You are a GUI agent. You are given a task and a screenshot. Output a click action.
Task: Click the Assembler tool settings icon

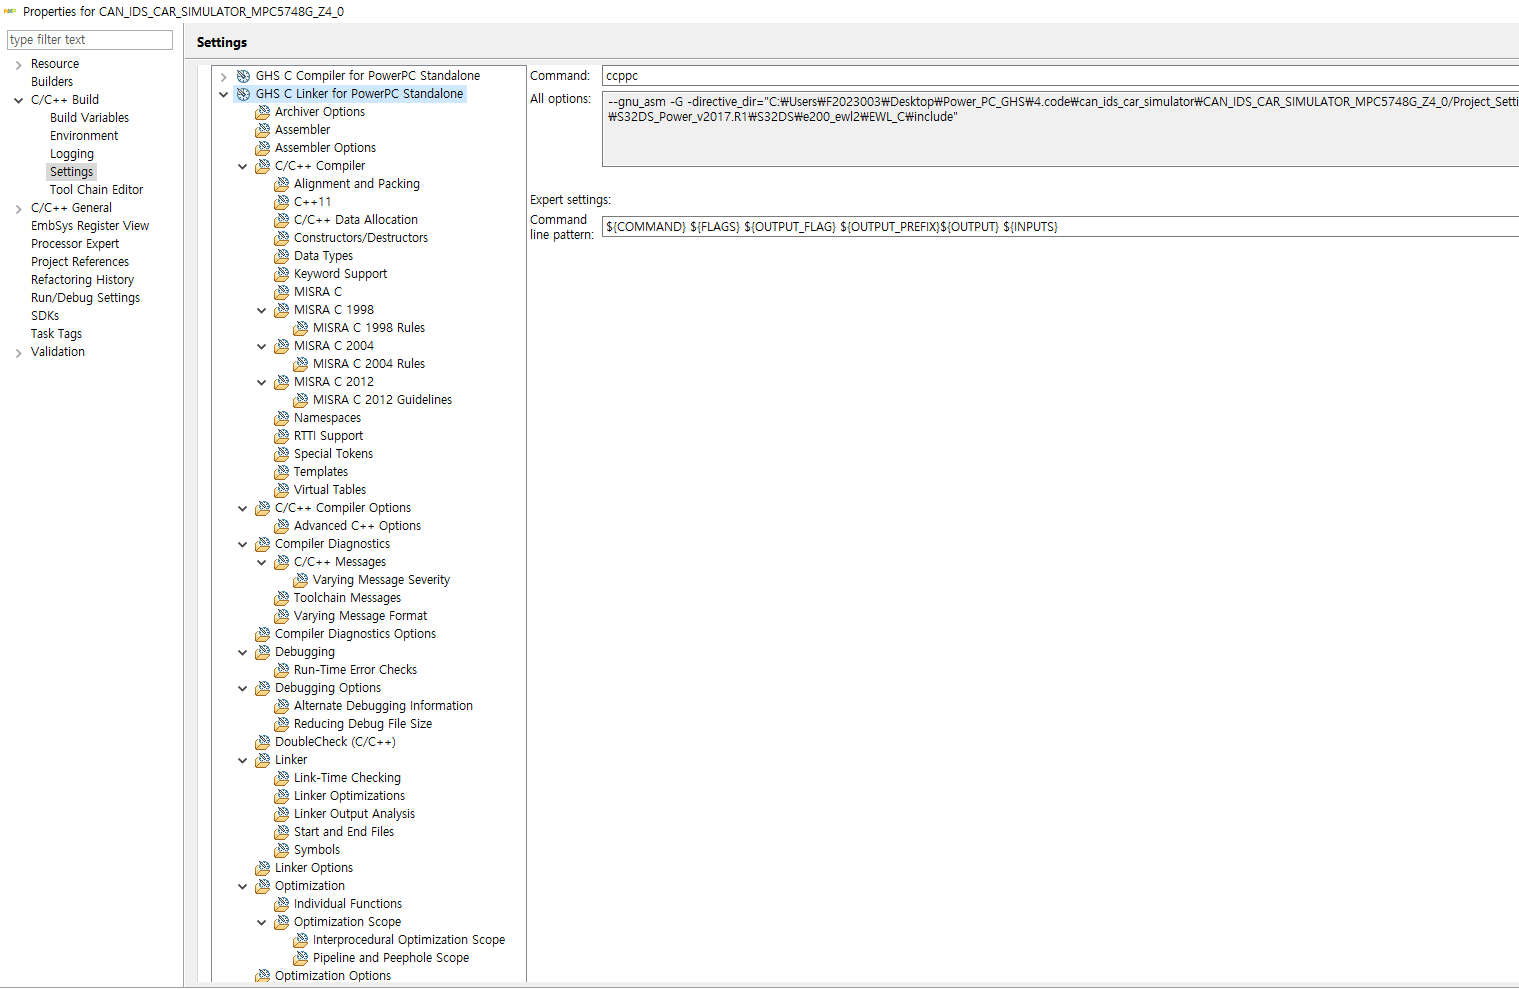click(x=281, y=129)
